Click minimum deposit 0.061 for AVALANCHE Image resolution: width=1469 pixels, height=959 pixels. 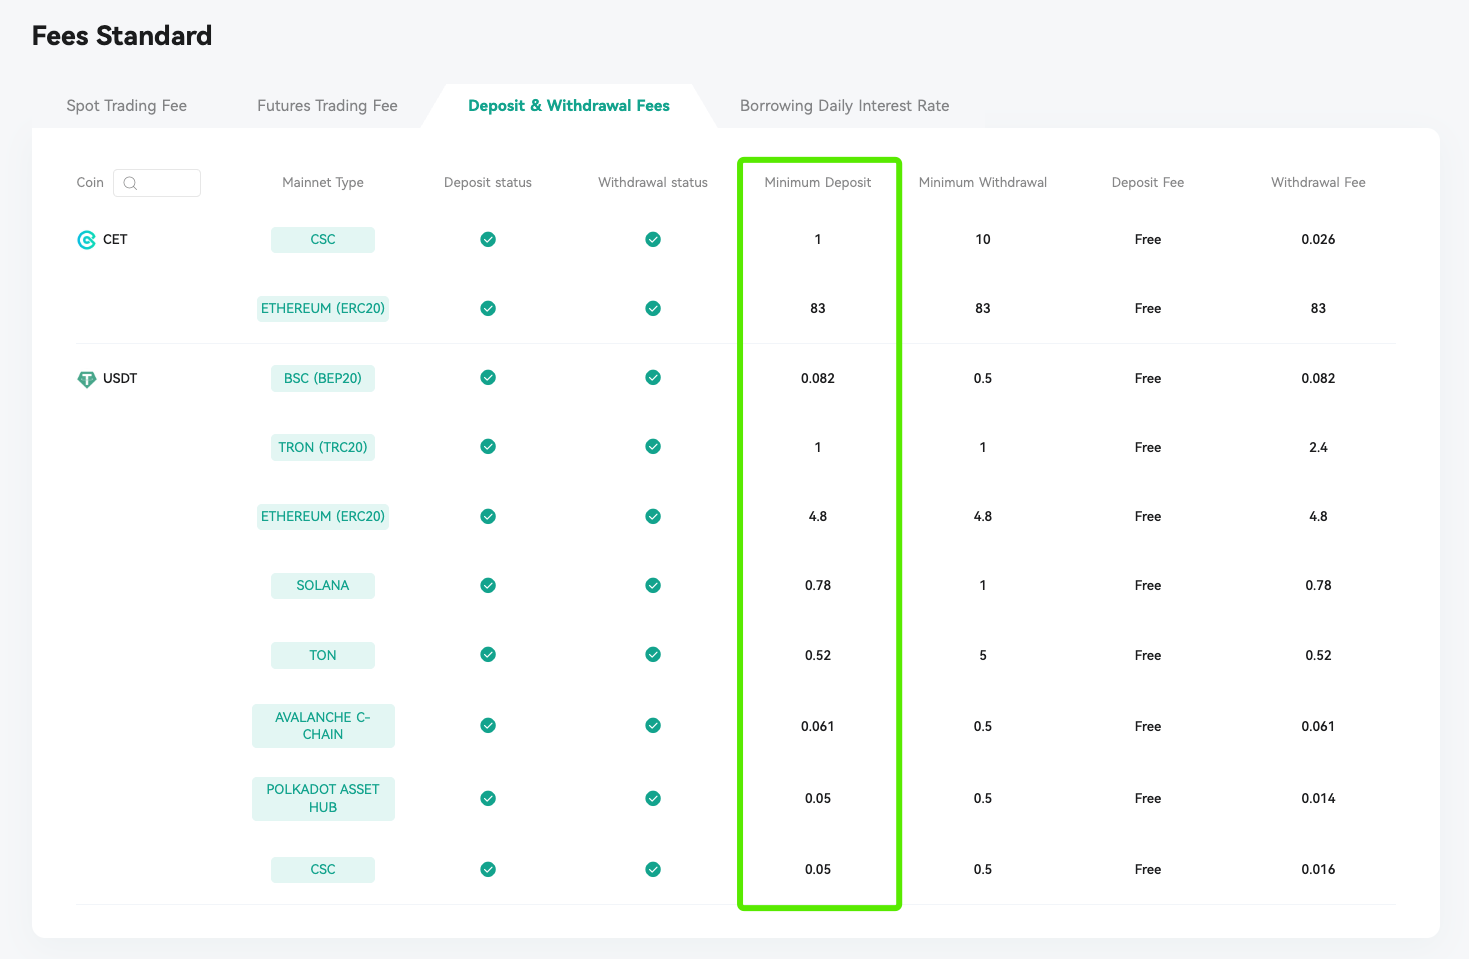coord(818,727)
